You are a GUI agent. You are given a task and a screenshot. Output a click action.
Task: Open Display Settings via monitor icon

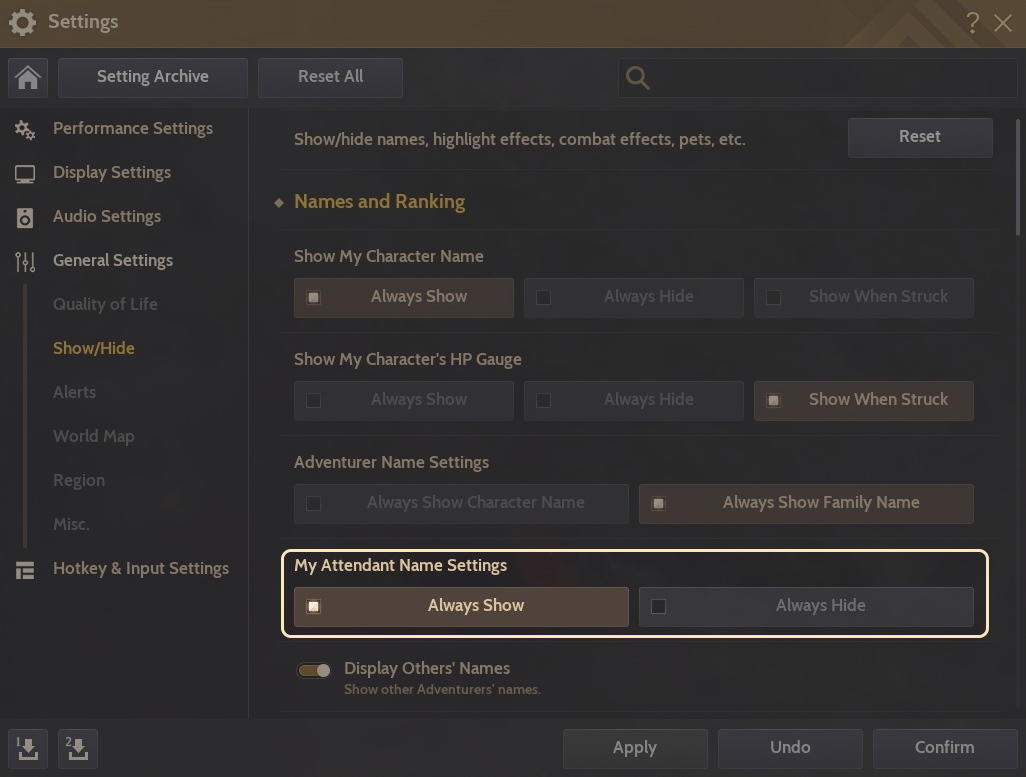(x=25, y=173)
